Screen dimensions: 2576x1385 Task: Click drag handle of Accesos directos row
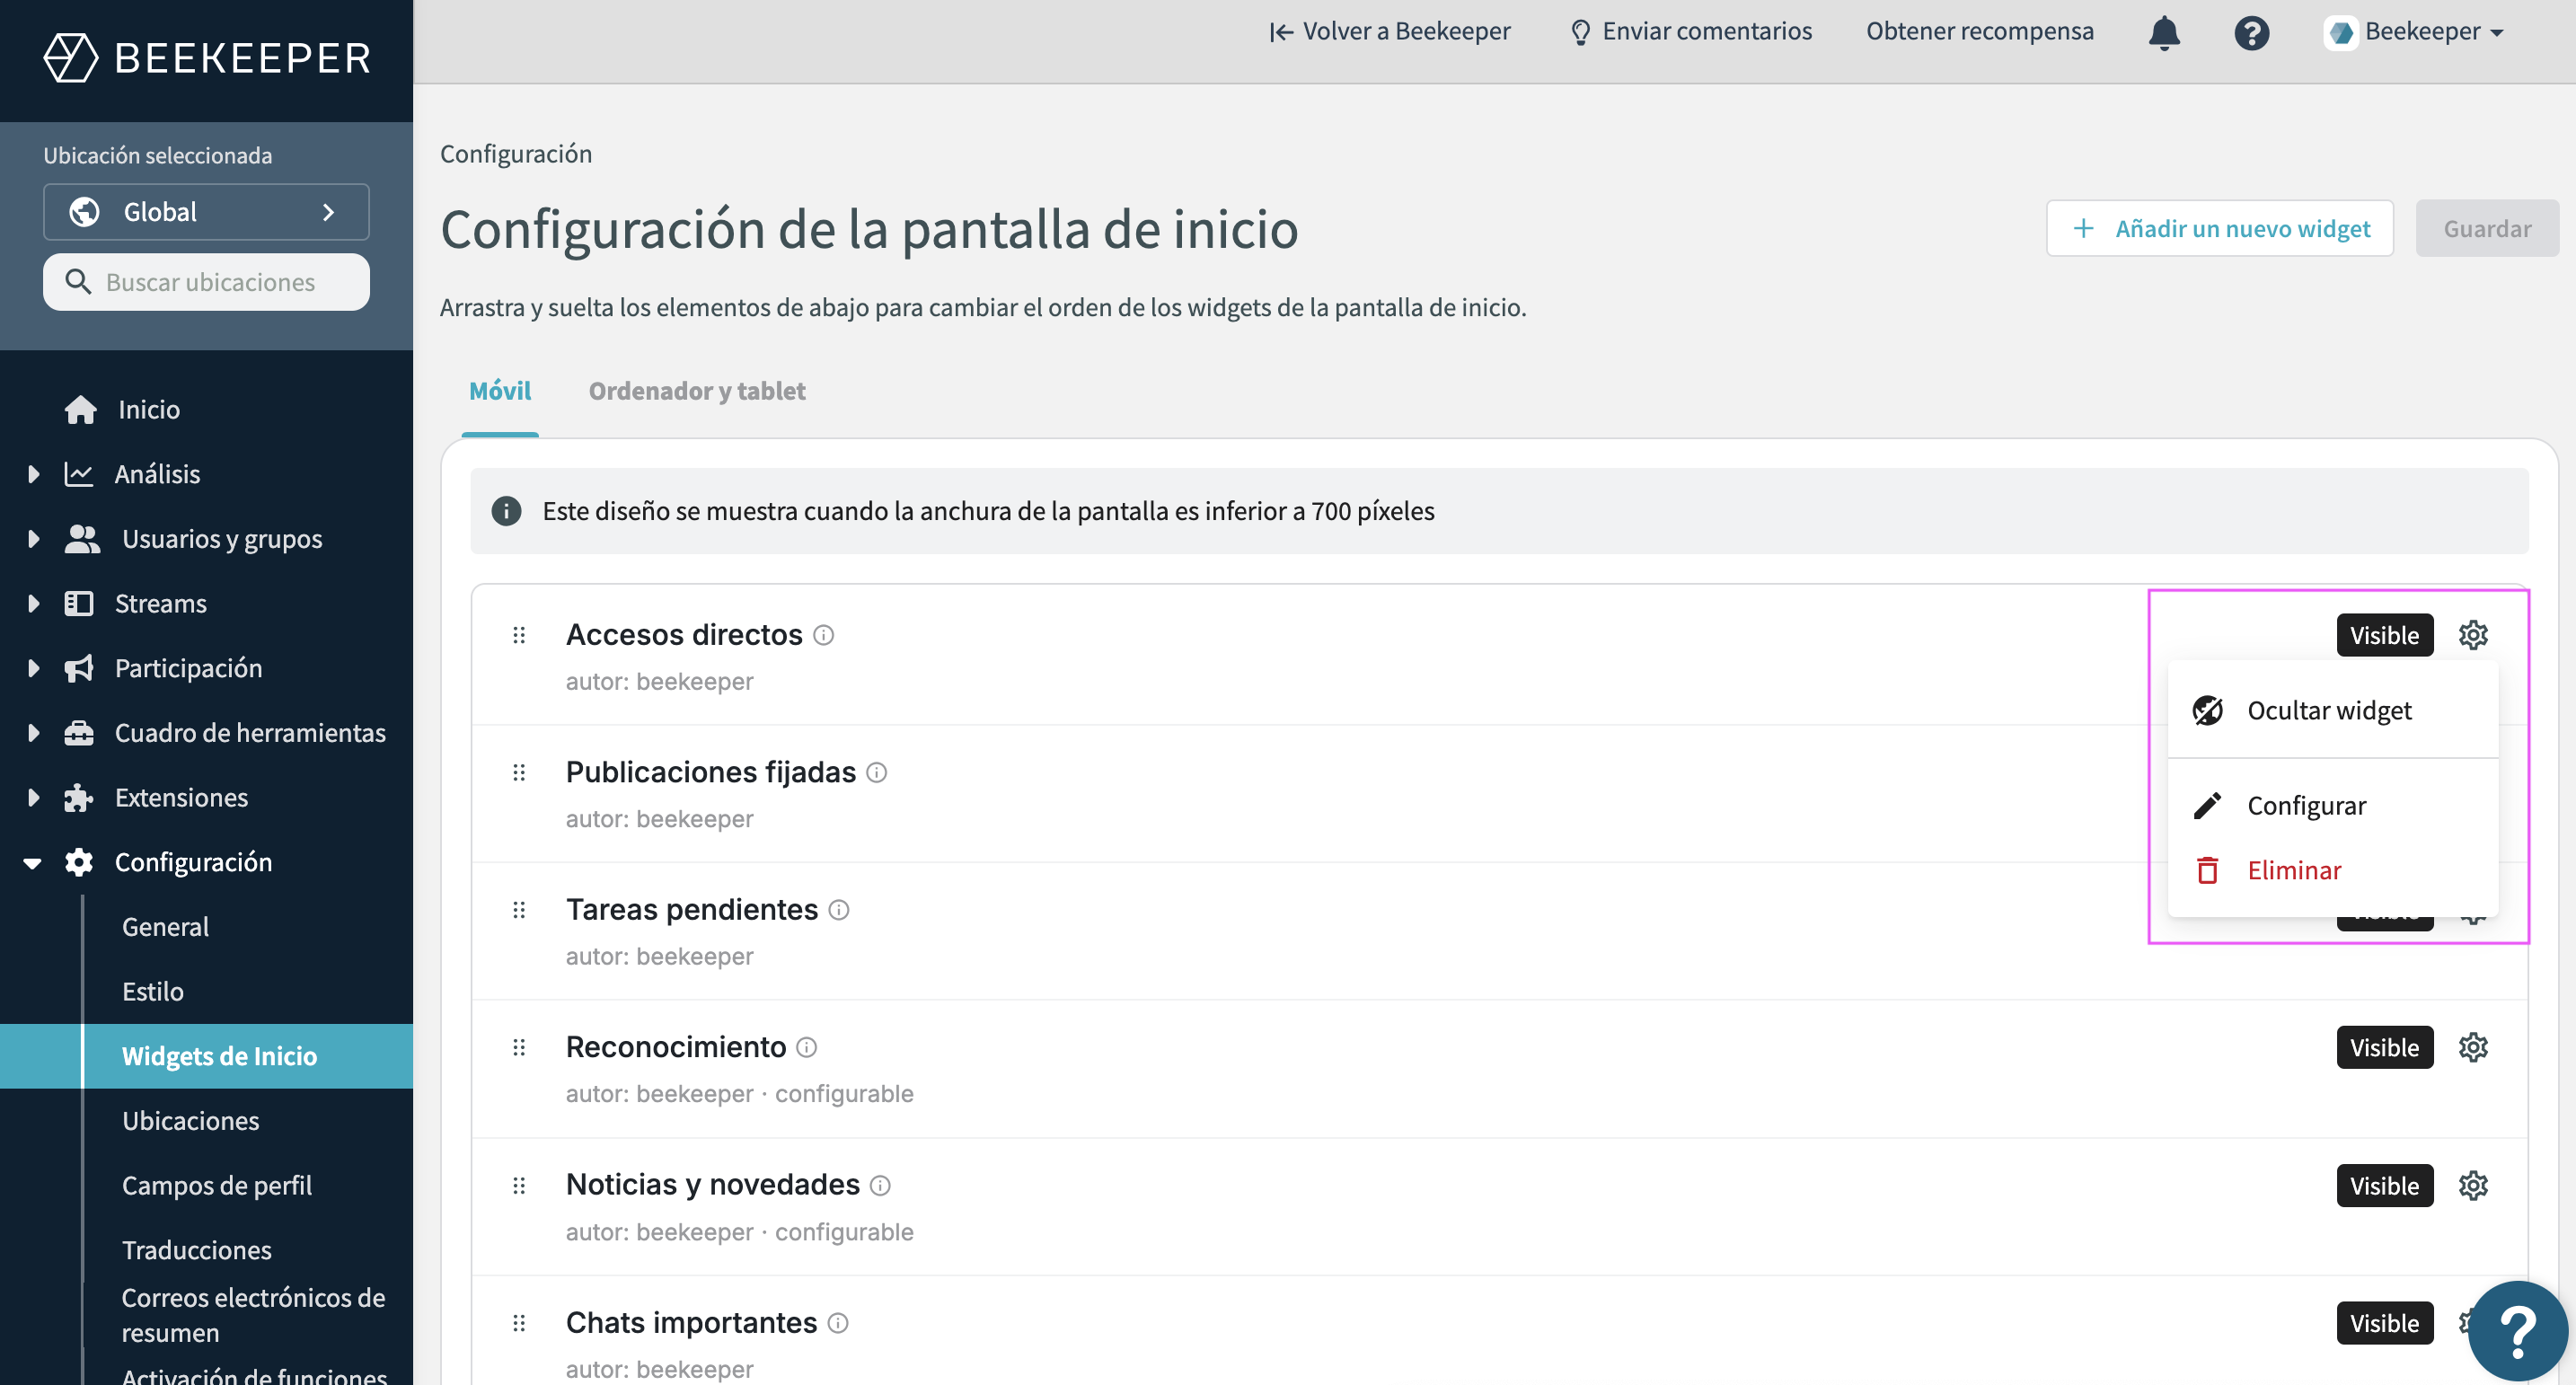pyautogui.click(x=519, y=635)
